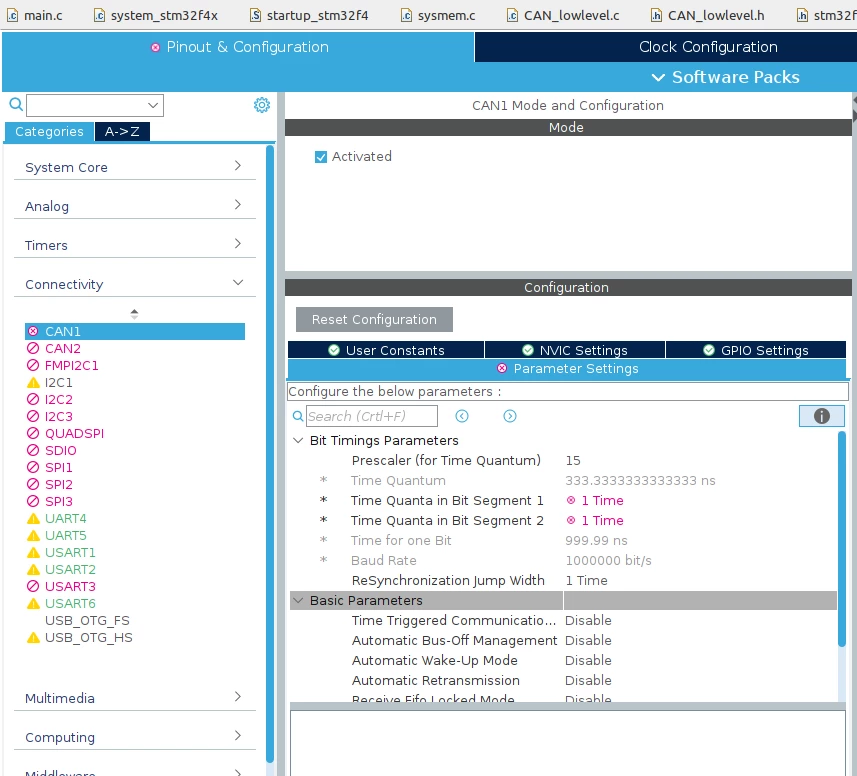Click the warning icon beside I2C1
Viewport: 857px width, 776px height.
point(33,383)
